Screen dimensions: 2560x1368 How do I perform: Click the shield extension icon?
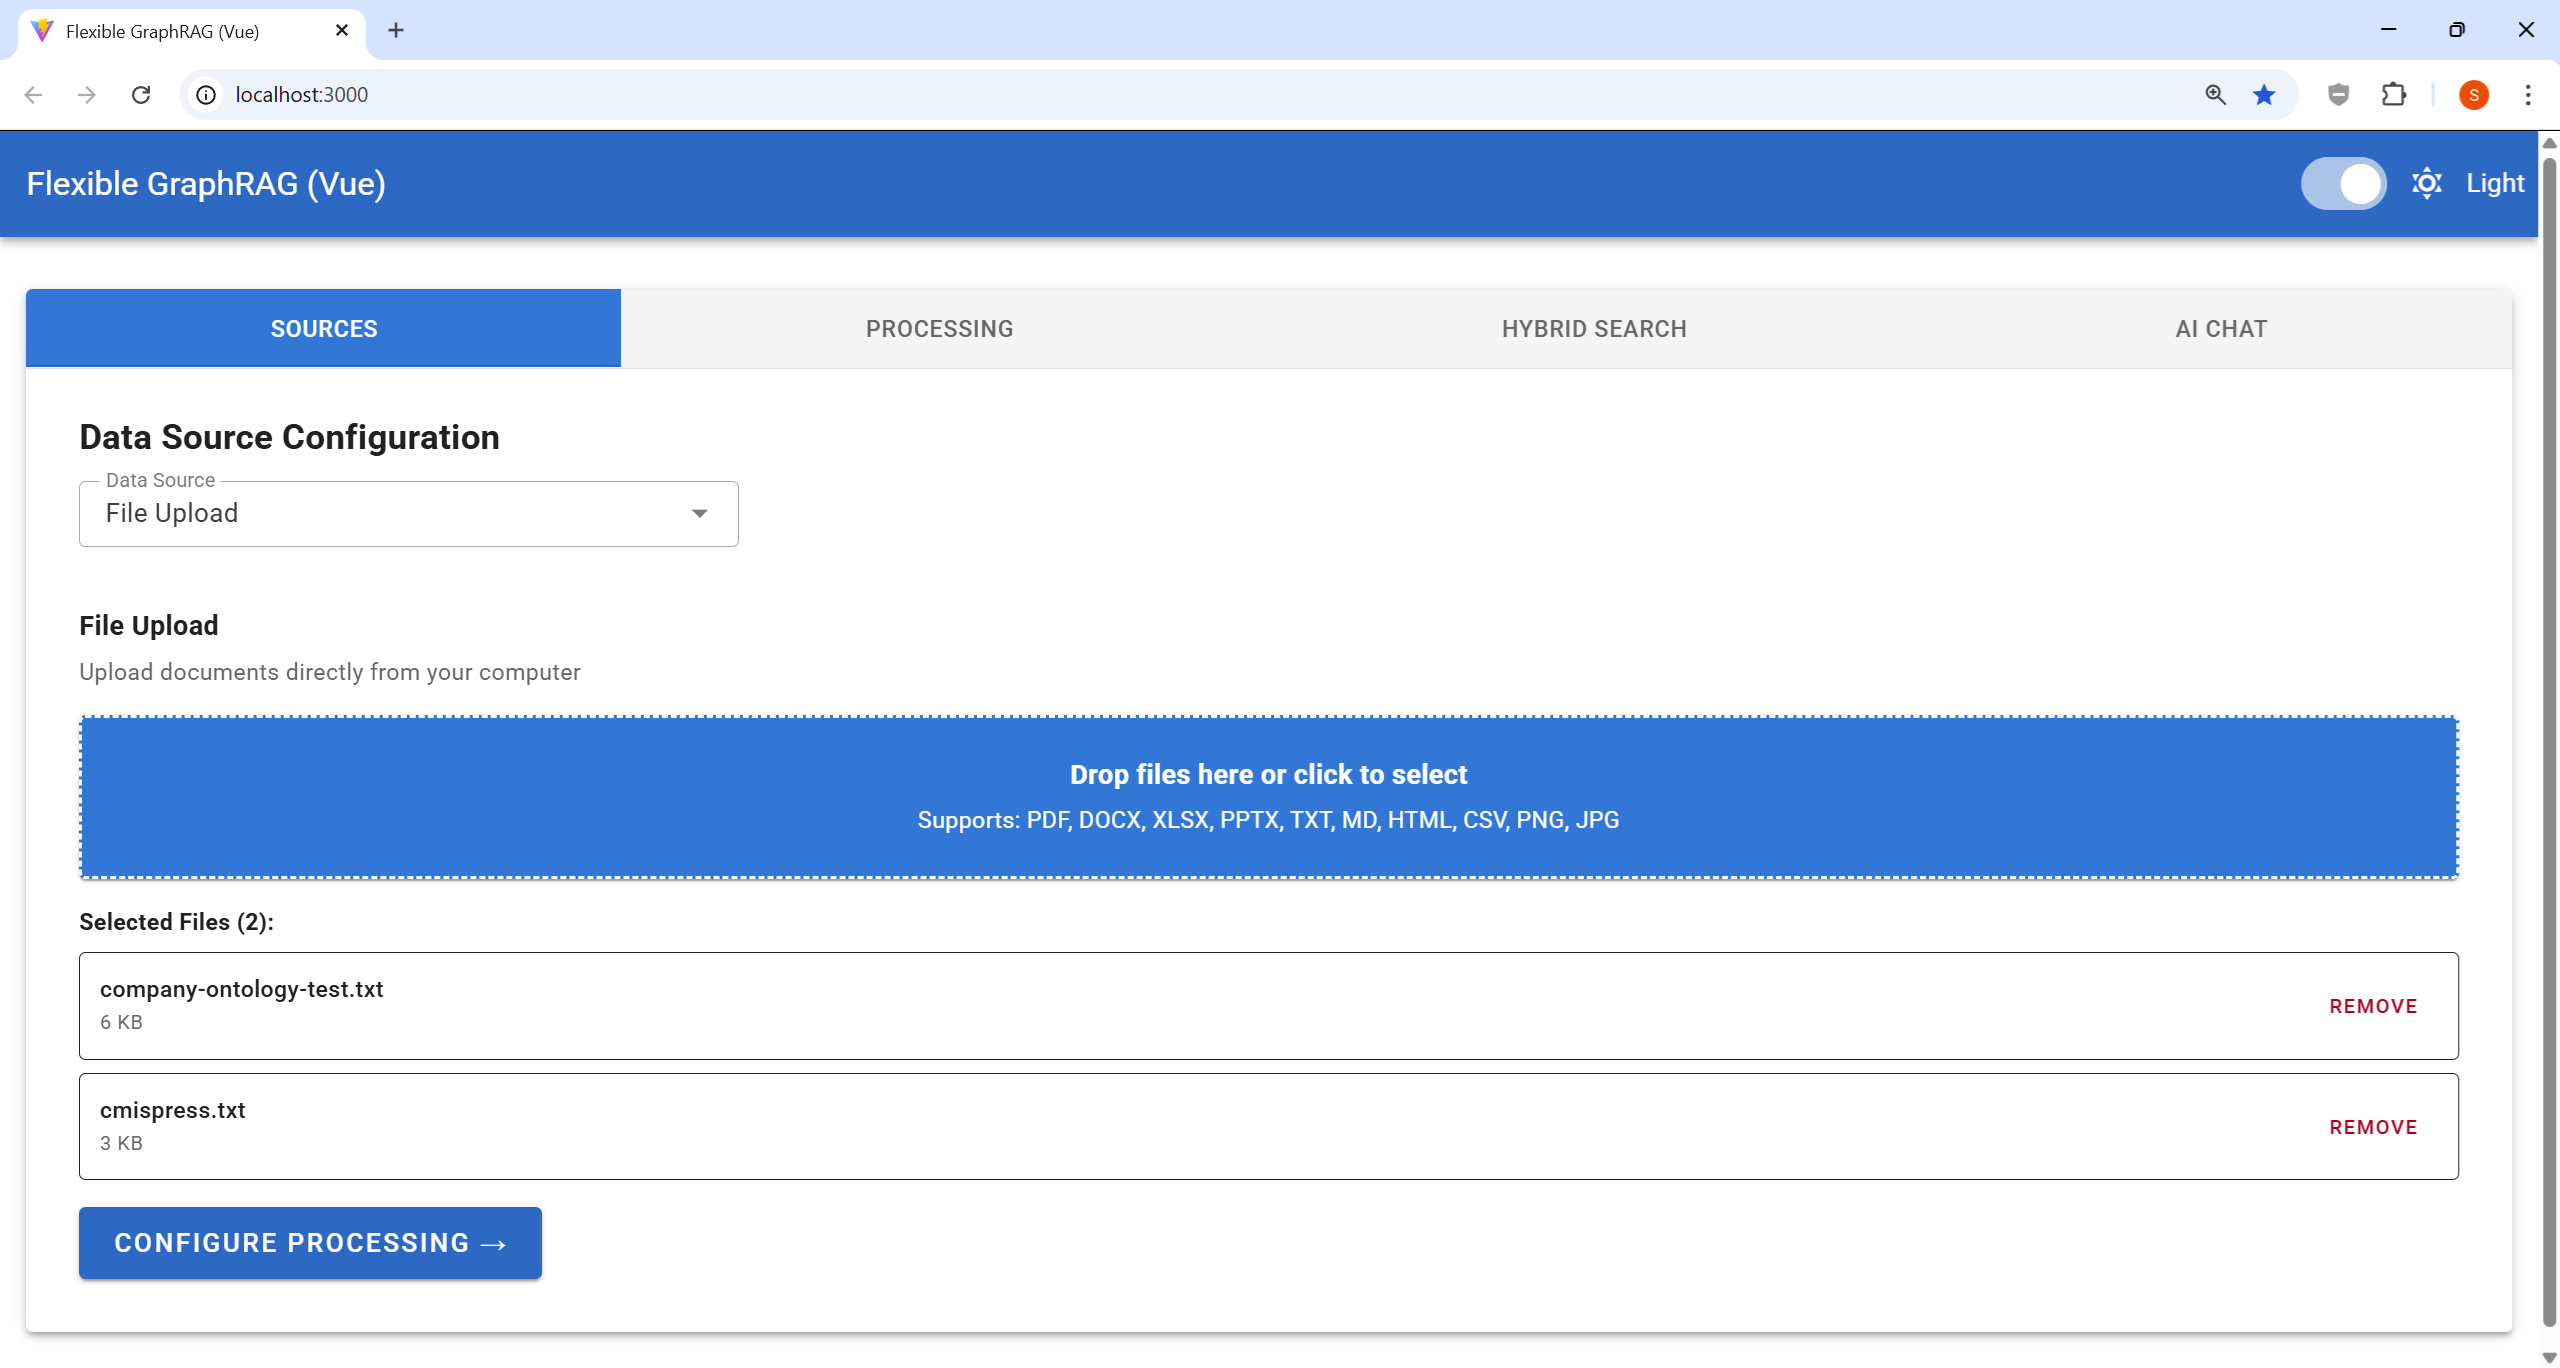click(2338, 95)
